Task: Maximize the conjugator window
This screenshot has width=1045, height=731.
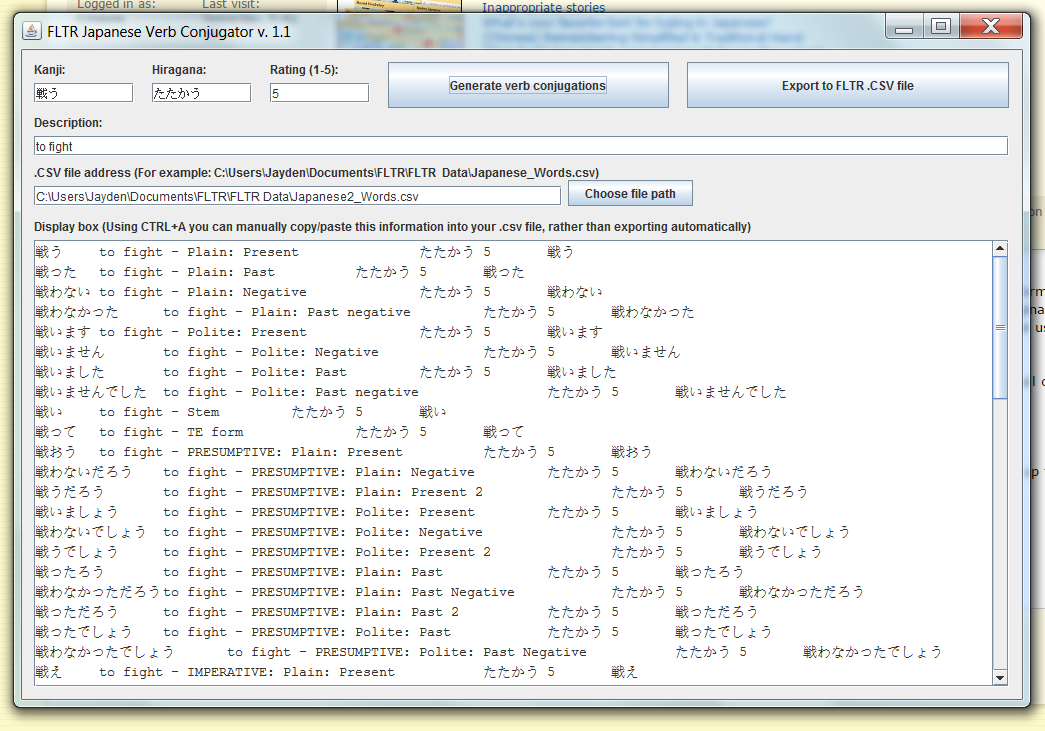Action: pyautogui.click(x=940, y=27)
